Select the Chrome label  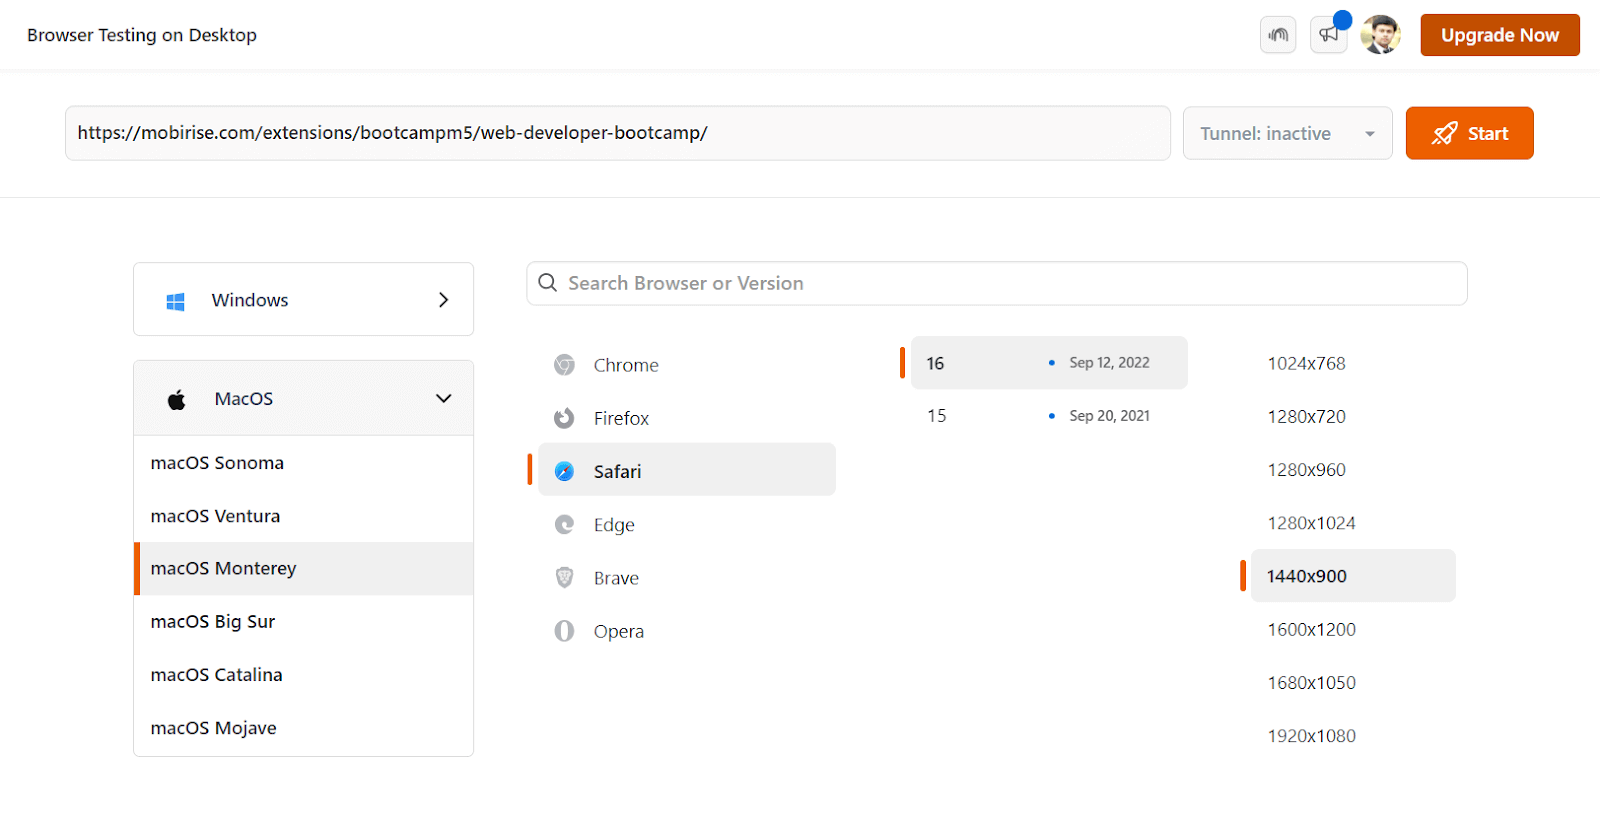[x=626, y=365]
